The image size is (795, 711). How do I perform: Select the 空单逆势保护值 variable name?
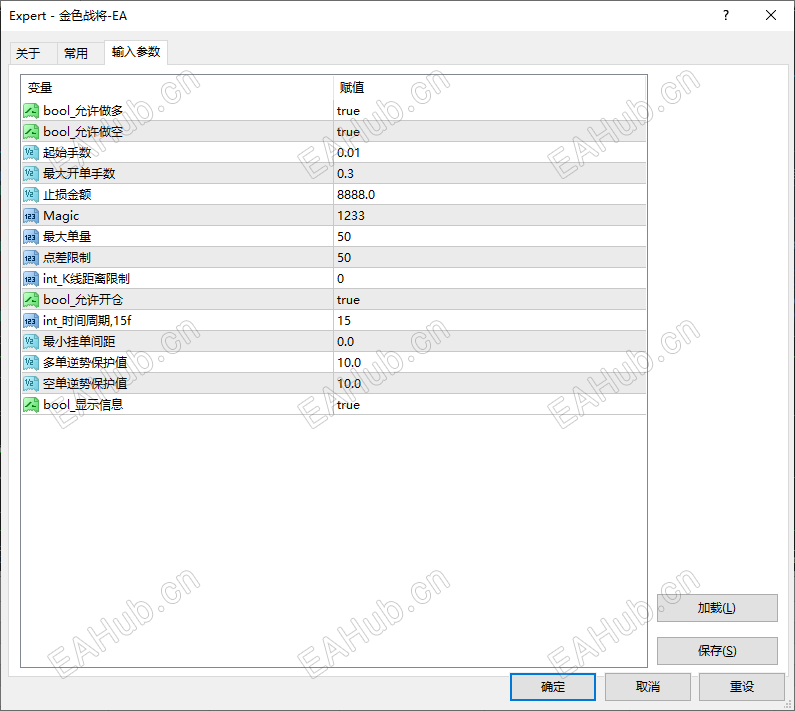[x=85, y=384]
